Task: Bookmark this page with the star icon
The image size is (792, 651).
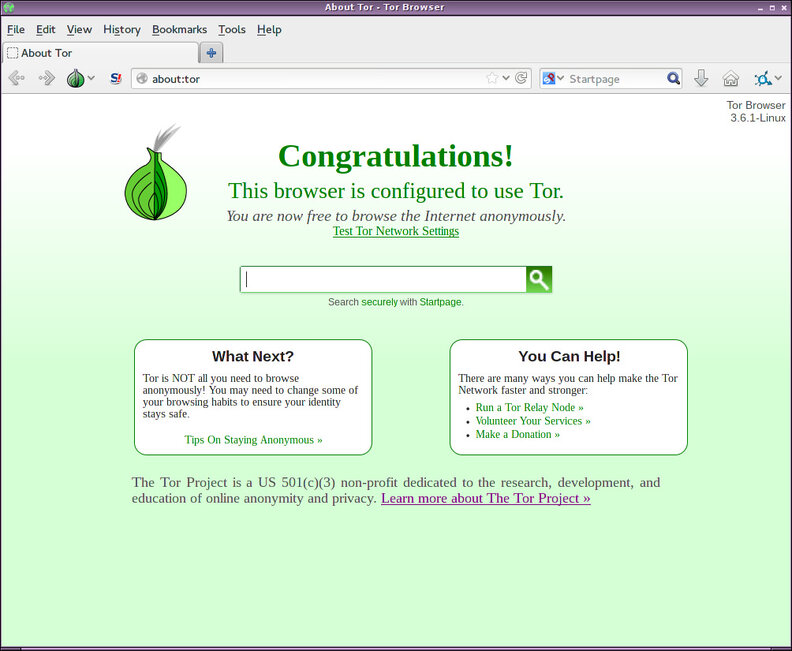Action: pyautogui.click(x=492, y=78)
